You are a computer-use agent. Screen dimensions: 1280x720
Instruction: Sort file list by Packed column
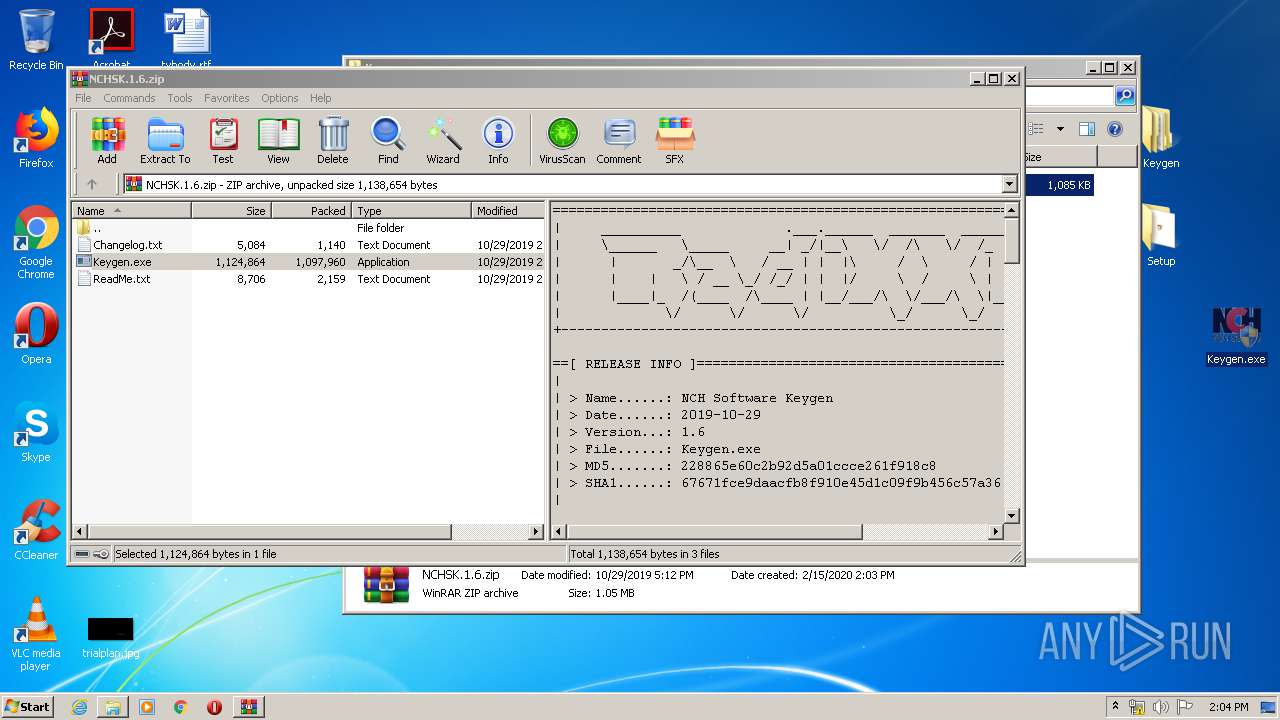click(311, 210)
